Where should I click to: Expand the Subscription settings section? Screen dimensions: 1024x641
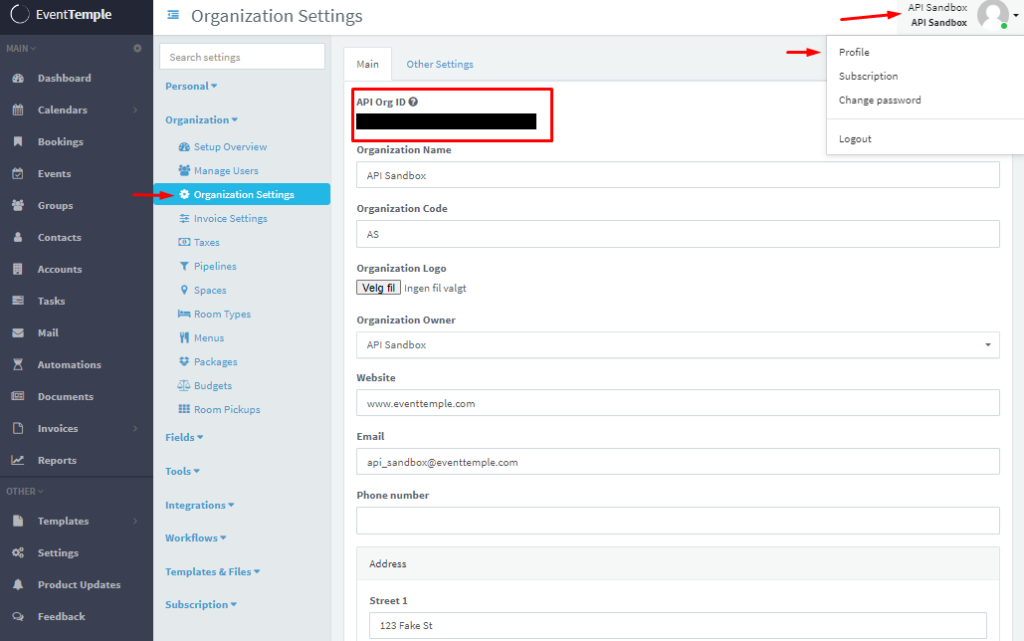200,604
